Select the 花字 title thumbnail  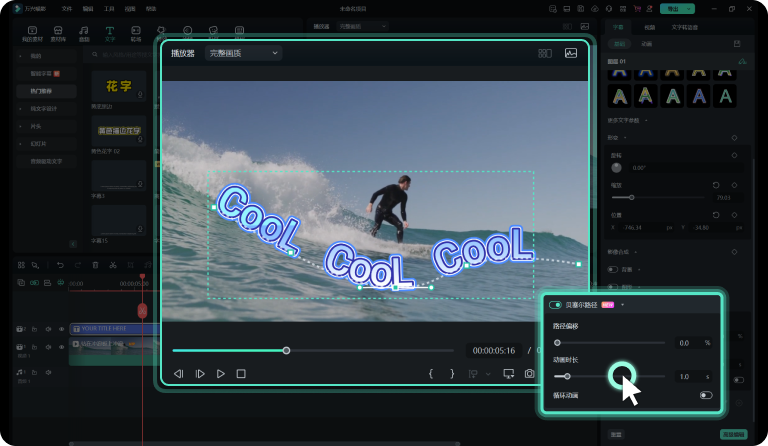coord(119,86)
